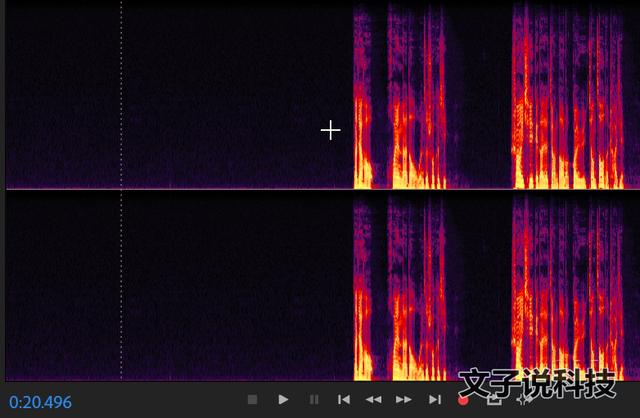Click the dashed vertical marker in upper channel
This screenshot has height=418, width=640.
[x=121, y=95]
